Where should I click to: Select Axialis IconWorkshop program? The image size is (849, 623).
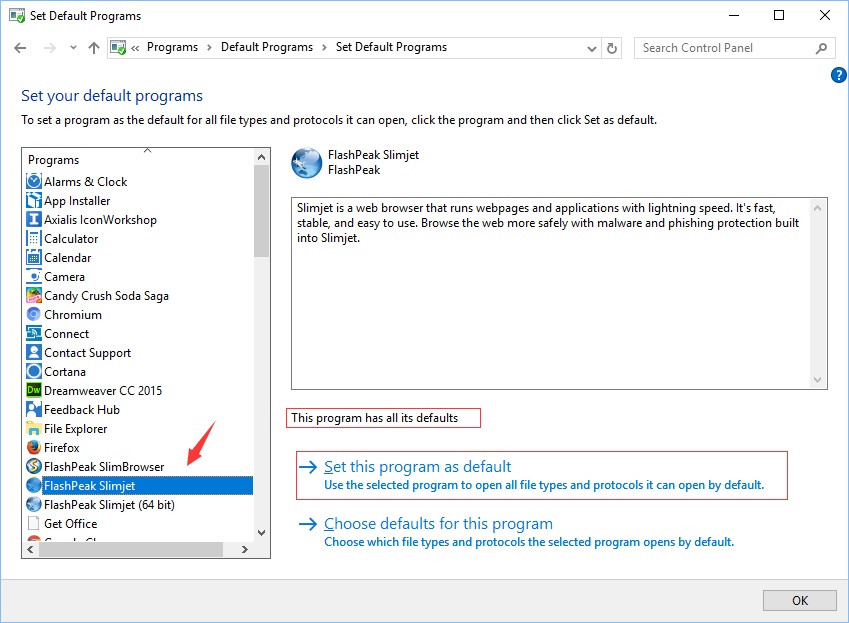[x=100, y=220]
